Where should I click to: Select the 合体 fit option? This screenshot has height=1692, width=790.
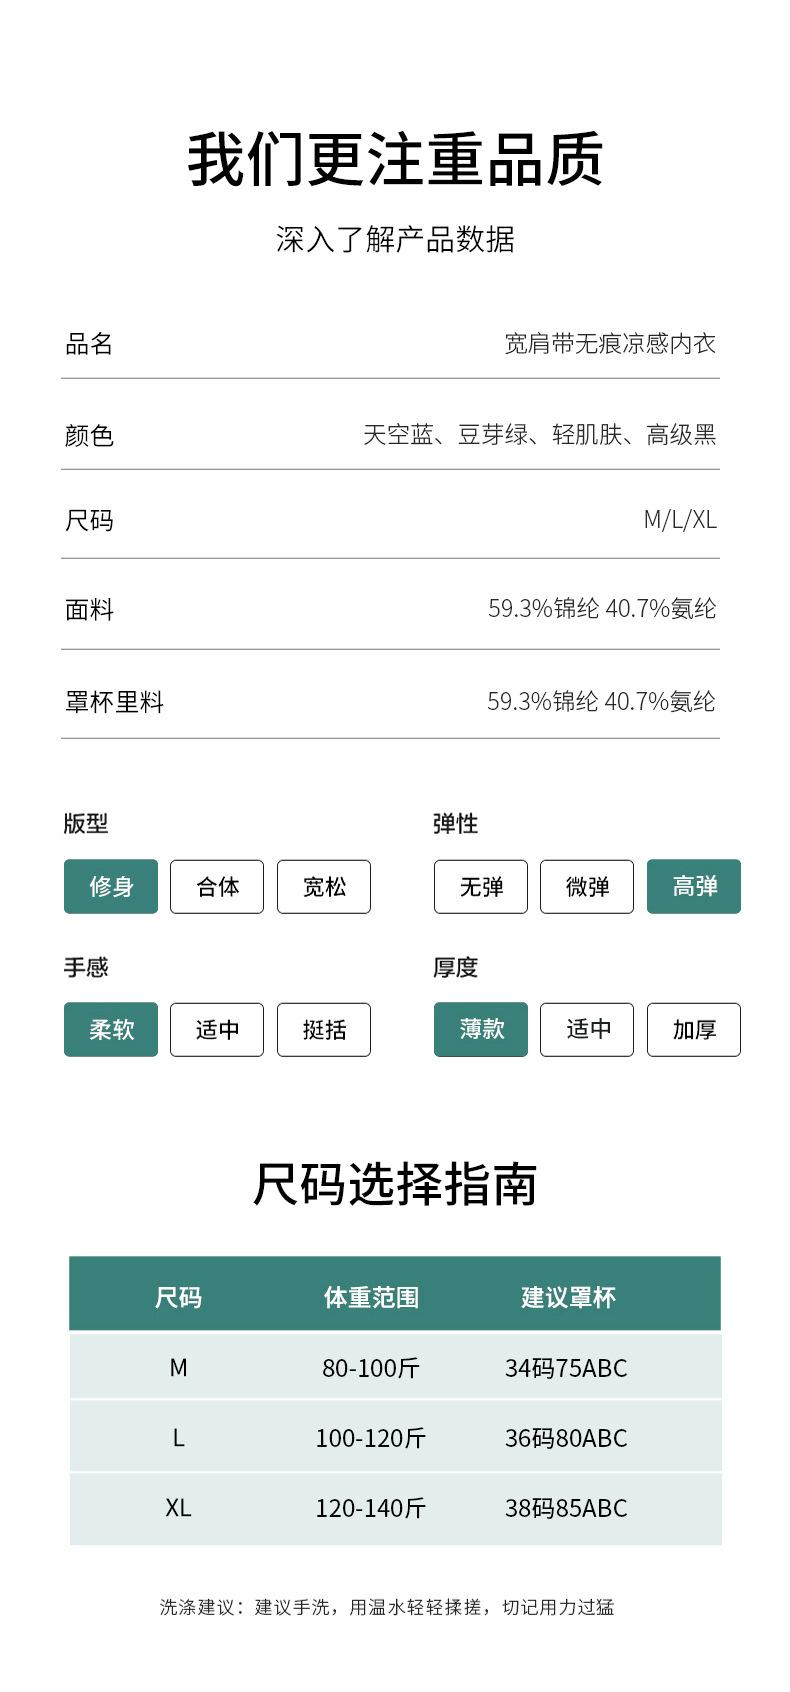(x=217, y=886)
